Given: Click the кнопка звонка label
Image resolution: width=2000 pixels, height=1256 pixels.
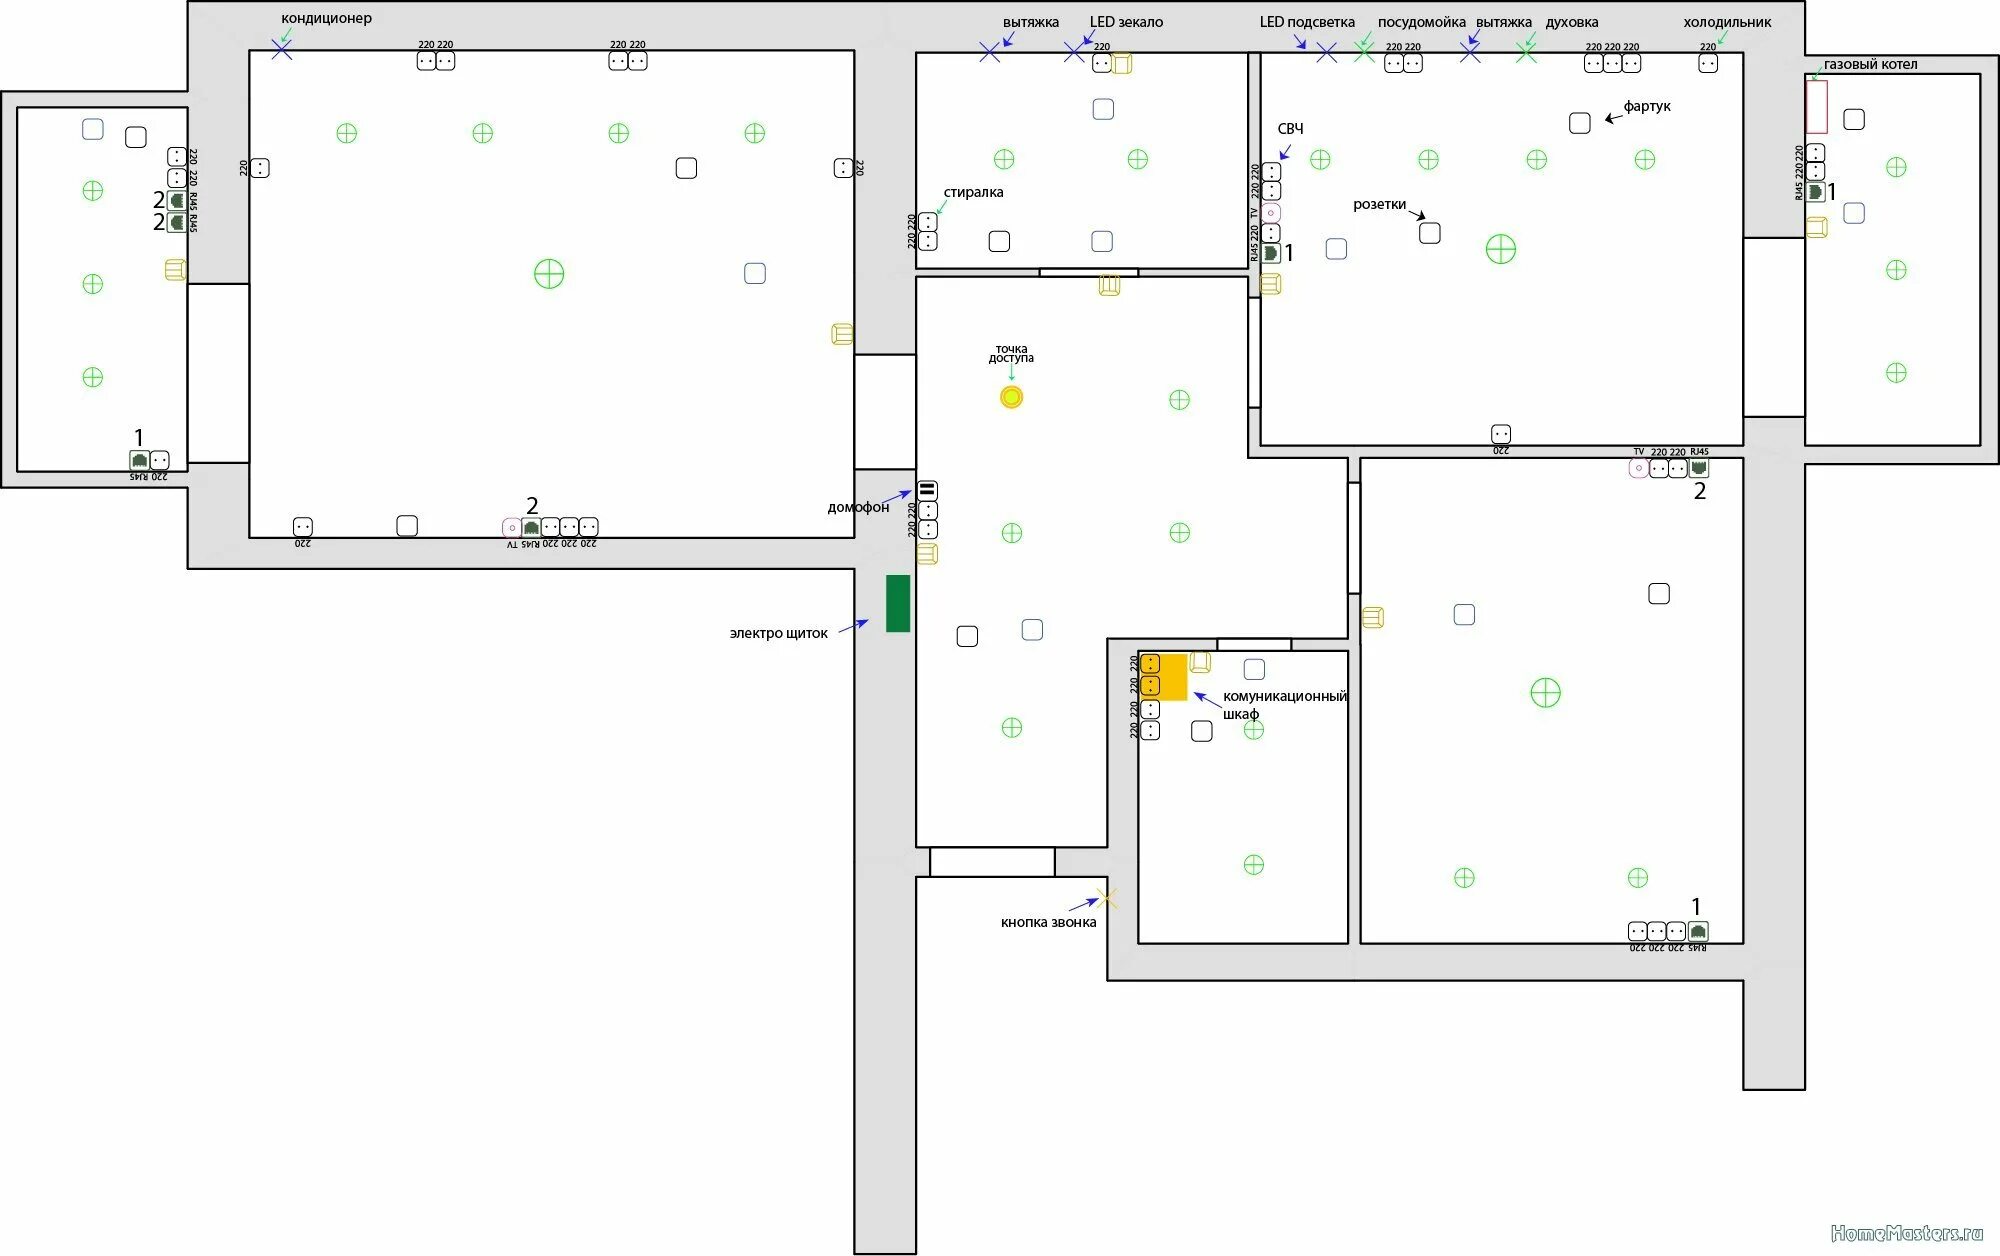Looking at the screenshot, I should pyautogui.click(x=1048, y=922).
